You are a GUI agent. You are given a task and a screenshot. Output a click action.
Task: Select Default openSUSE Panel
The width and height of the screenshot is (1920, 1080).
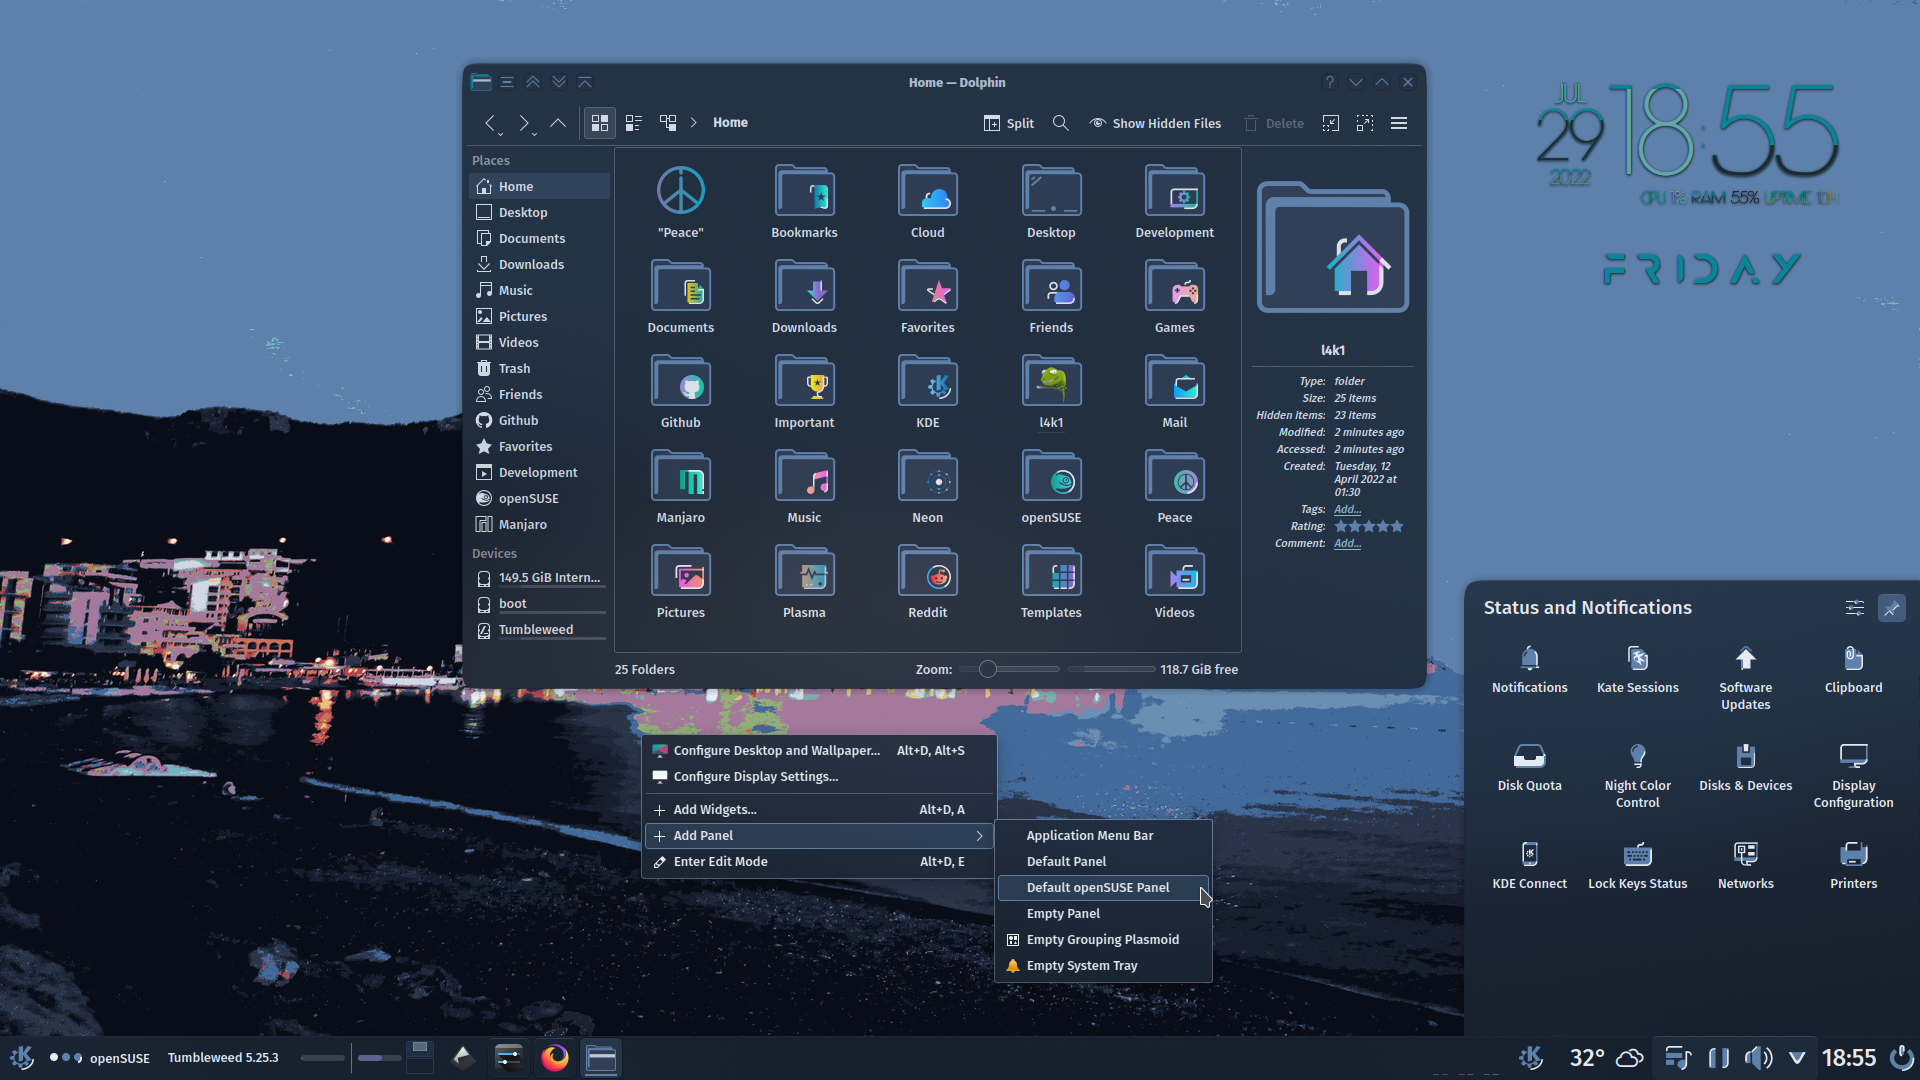click(1104, 888)
